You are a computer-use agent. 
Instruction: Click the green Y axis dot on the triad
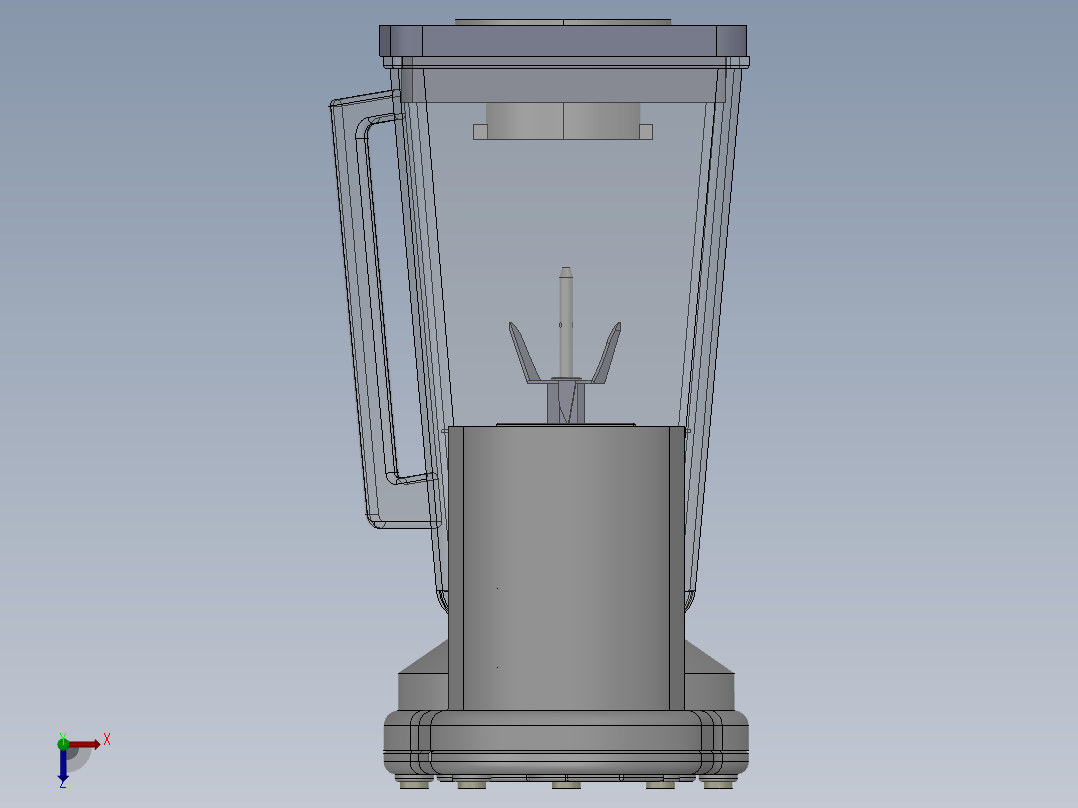point(63,743)
